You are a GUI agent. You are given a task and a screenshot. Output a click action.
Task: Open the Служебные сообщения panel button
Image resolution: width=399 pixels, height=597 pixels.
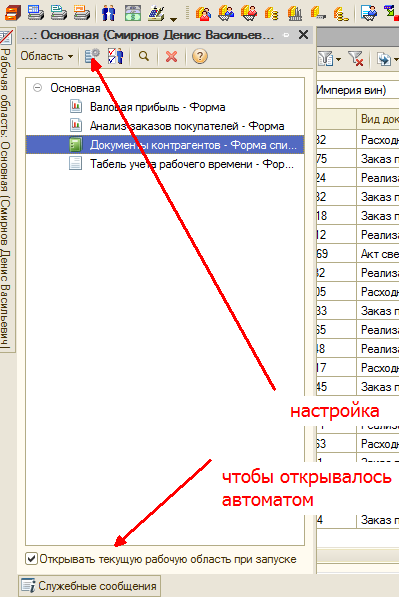pyautogui.click(x=89, y=586)
